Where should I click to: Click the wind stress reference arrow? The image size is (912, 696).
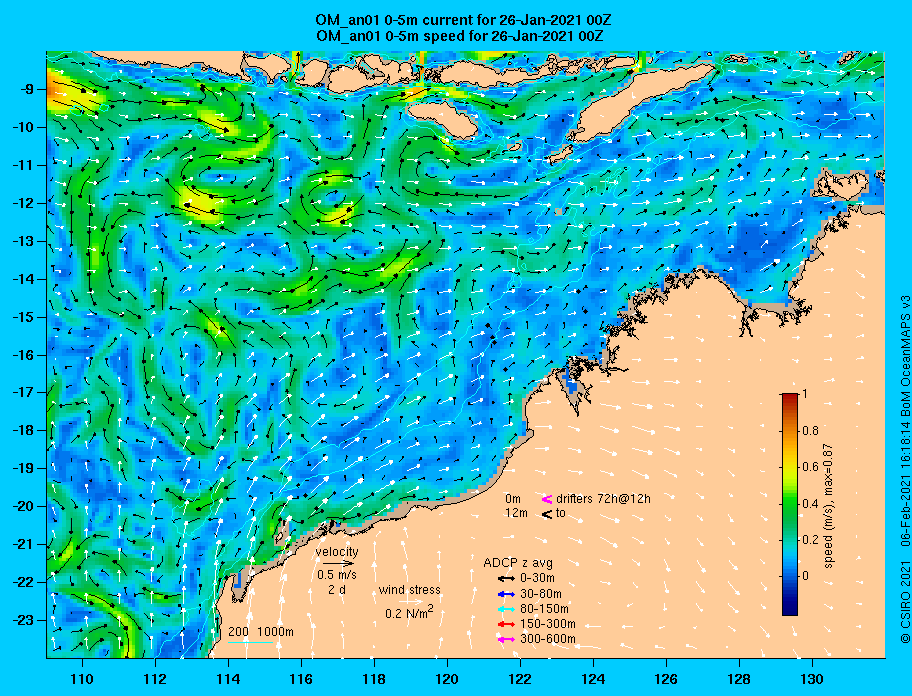click(409, 601)
